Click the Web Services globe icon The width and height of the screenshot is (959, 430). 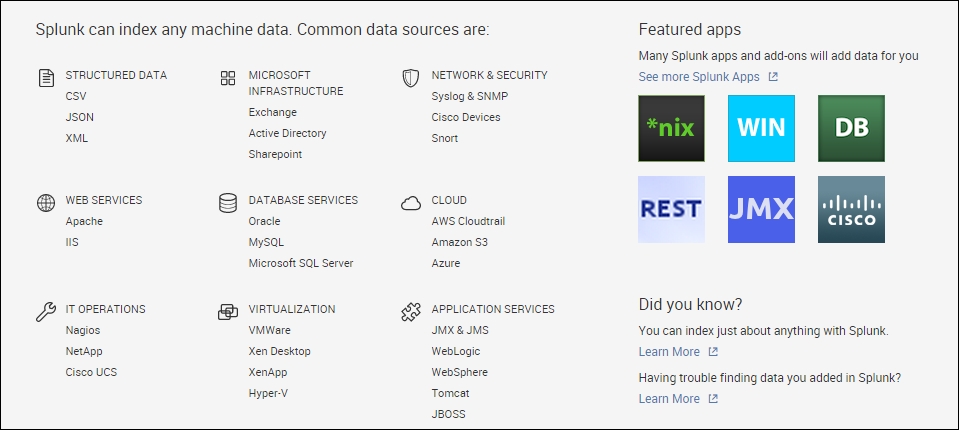click(46, 203)
